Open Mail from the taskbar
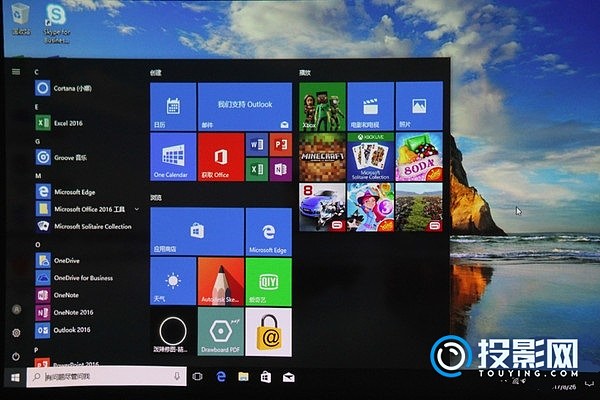This screenshot has height=400, width=600. coord(289,378)
